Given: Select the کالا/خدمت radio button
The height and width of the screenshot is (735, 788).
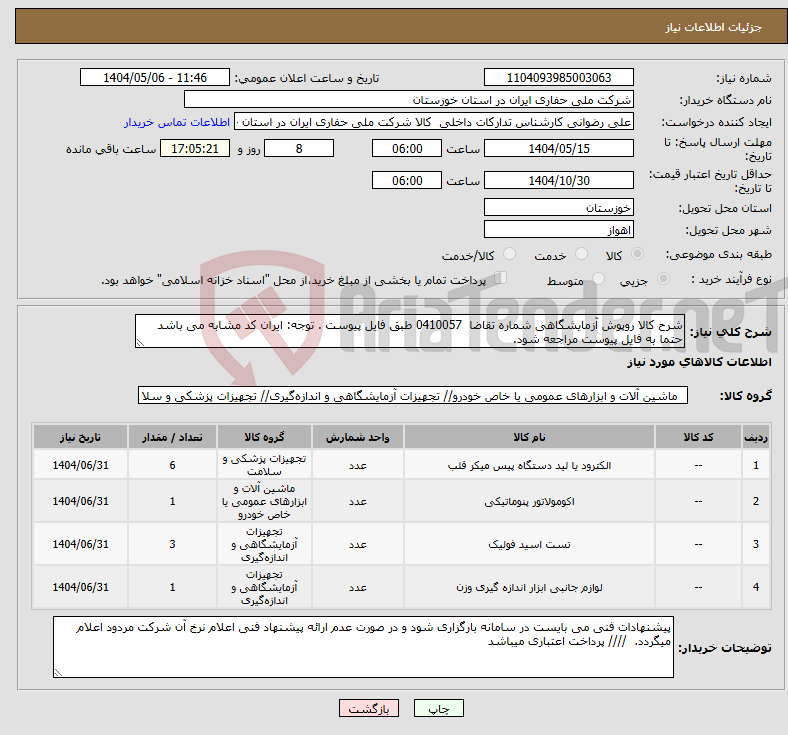Looking at the screenshot, I should 510,254.
